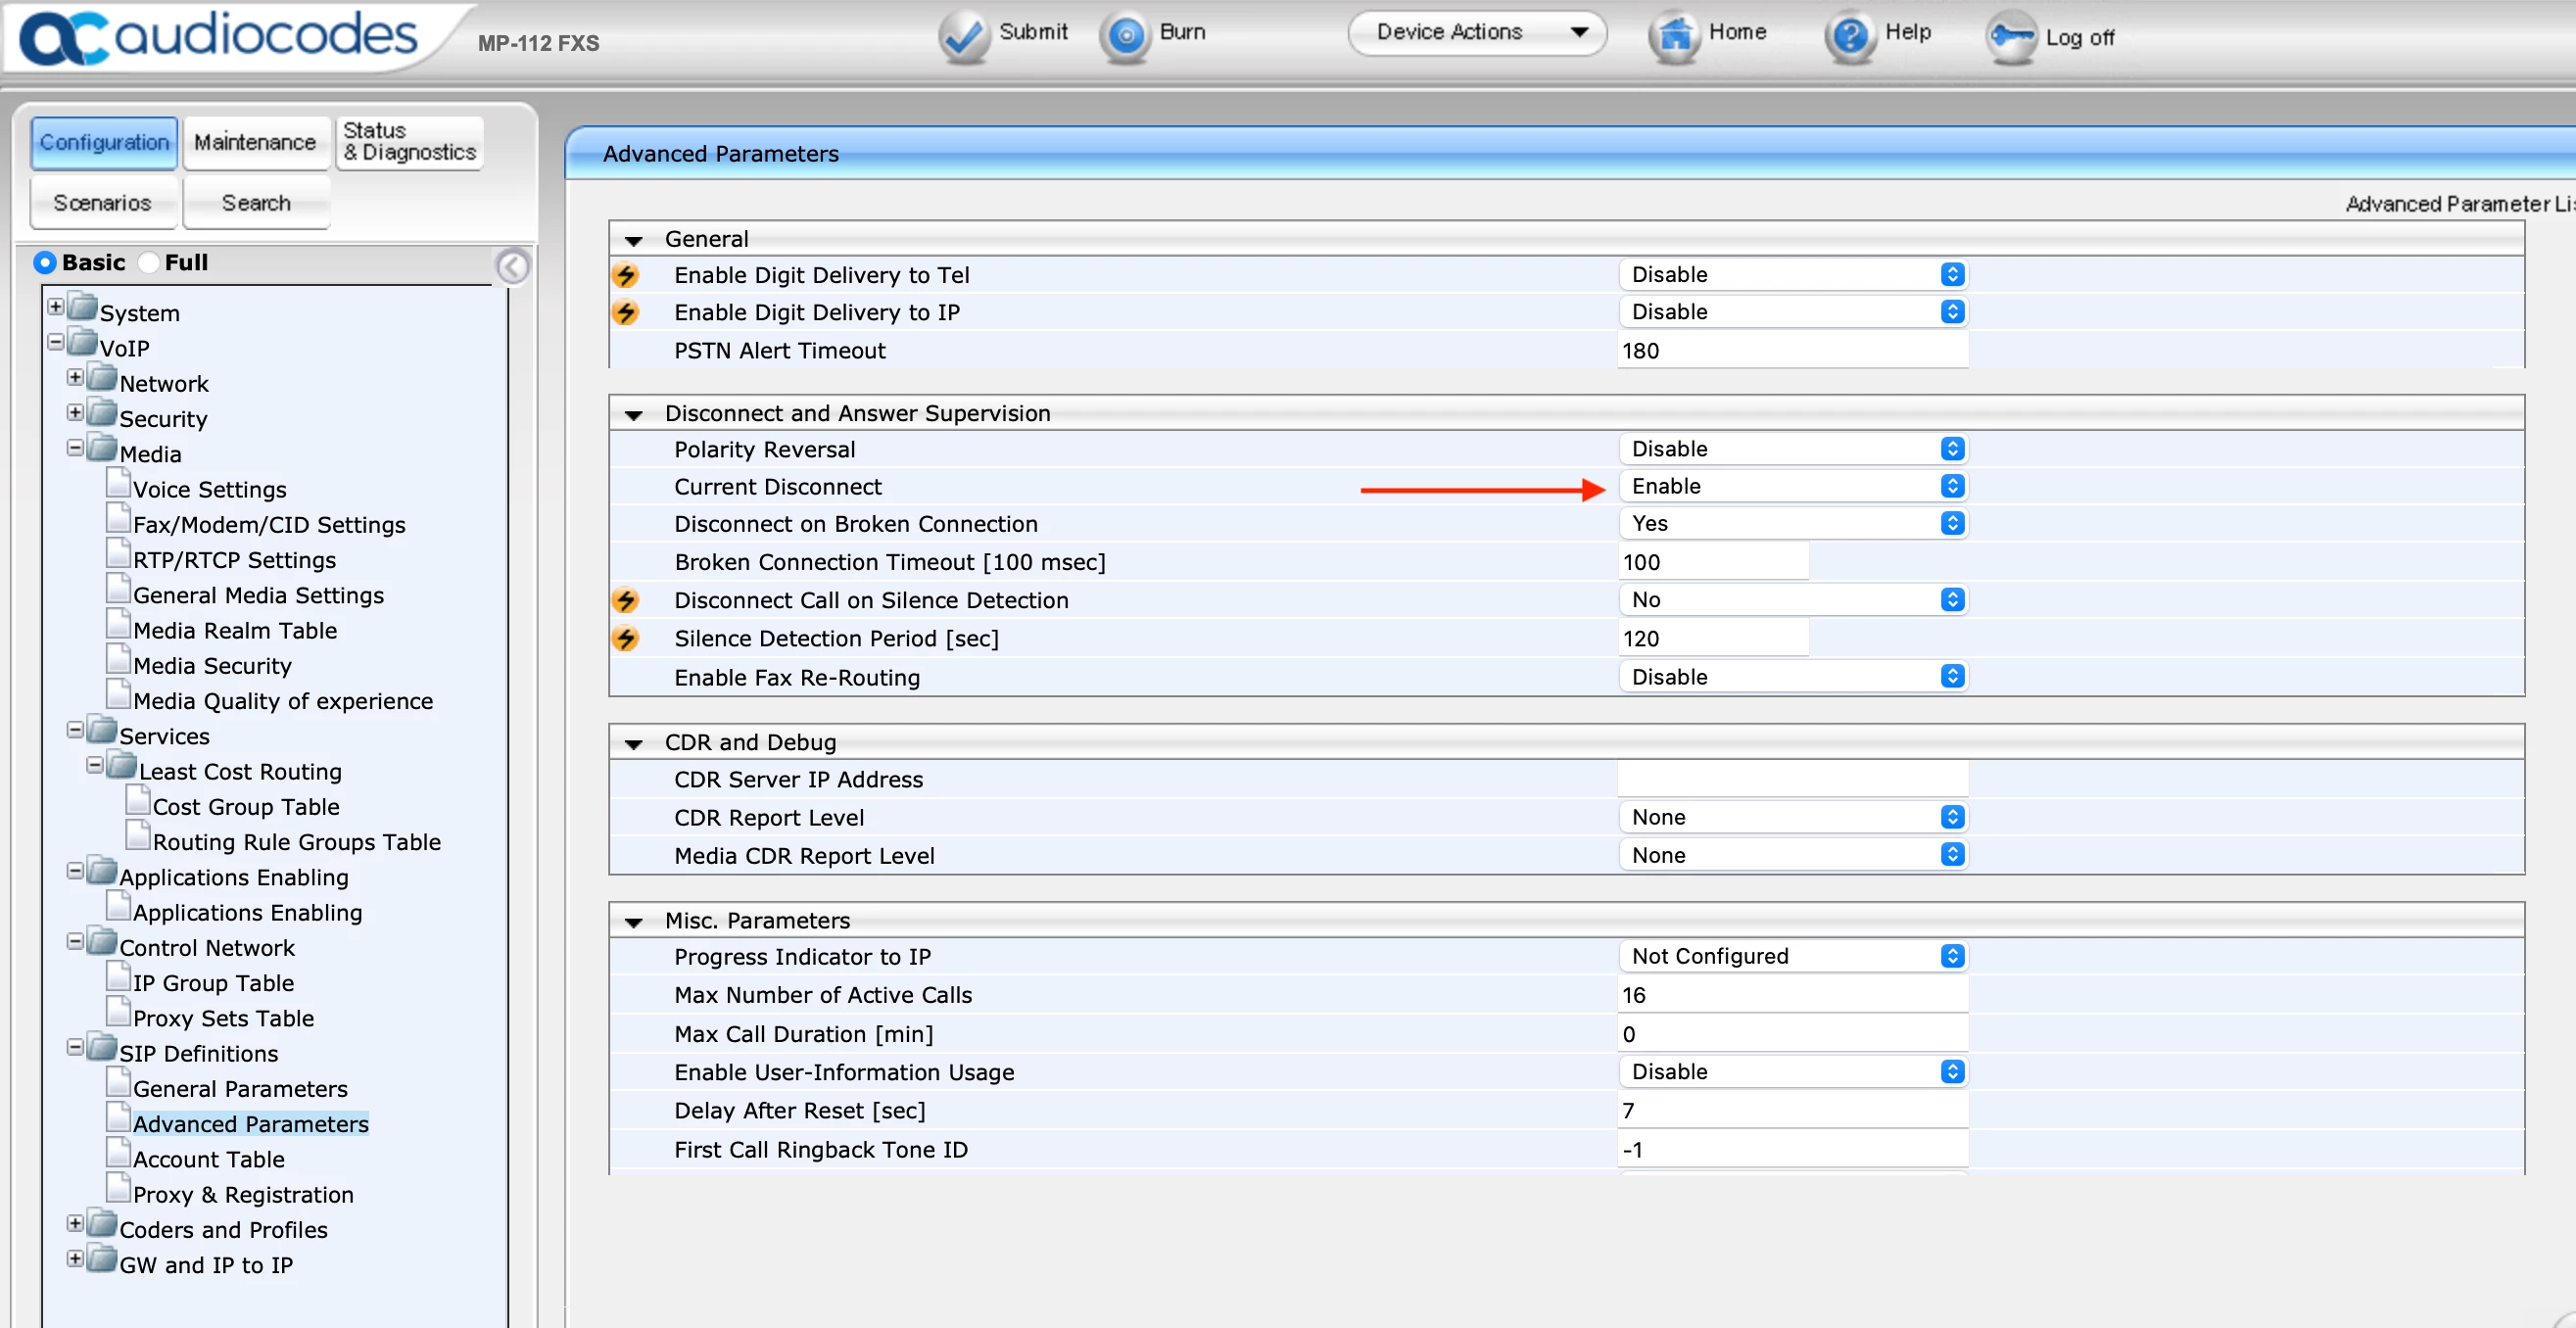Click the Submit checkmark icon
This screenshot has height=1328, width=2576.
coord(963,36)
